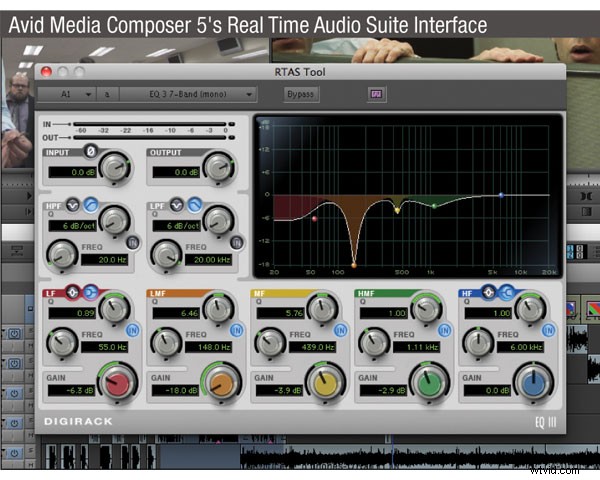The height and width of the screenshot is (480, 600).
Task: Click the HPF 20.0 Hz frequency field
Action: (104, 260)
